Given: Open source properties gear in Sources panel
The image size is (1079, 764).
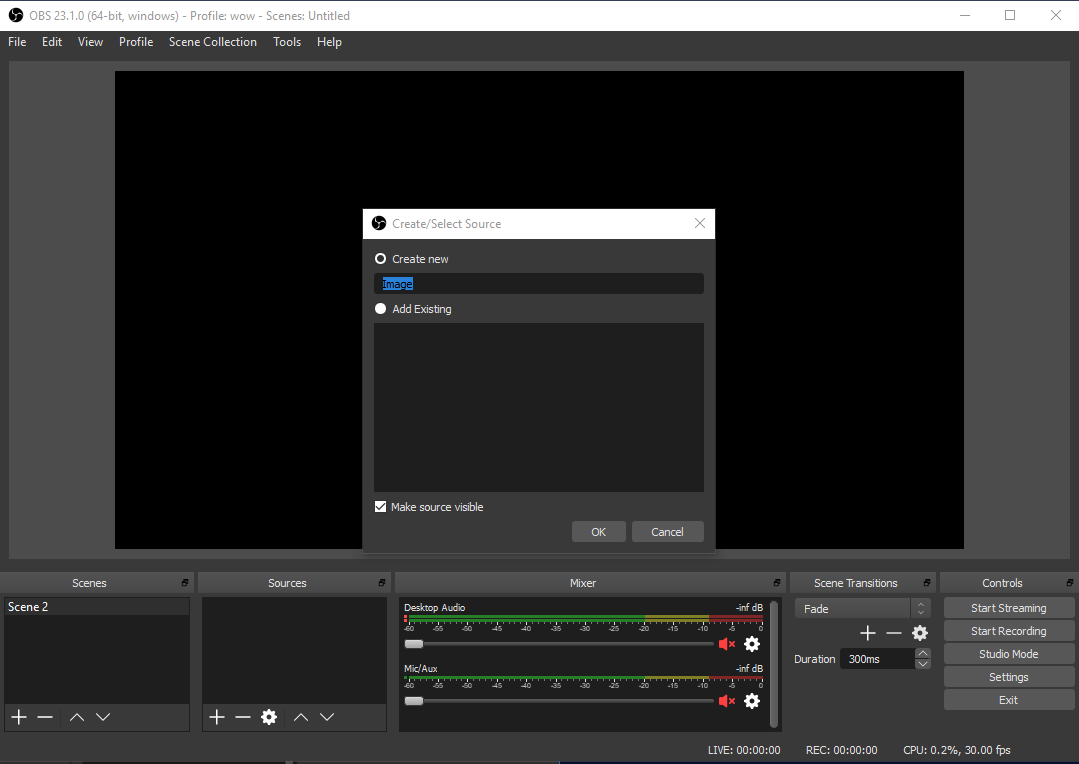Looking at the screenshot, I should pyautogui.click(x=269, y=717).
